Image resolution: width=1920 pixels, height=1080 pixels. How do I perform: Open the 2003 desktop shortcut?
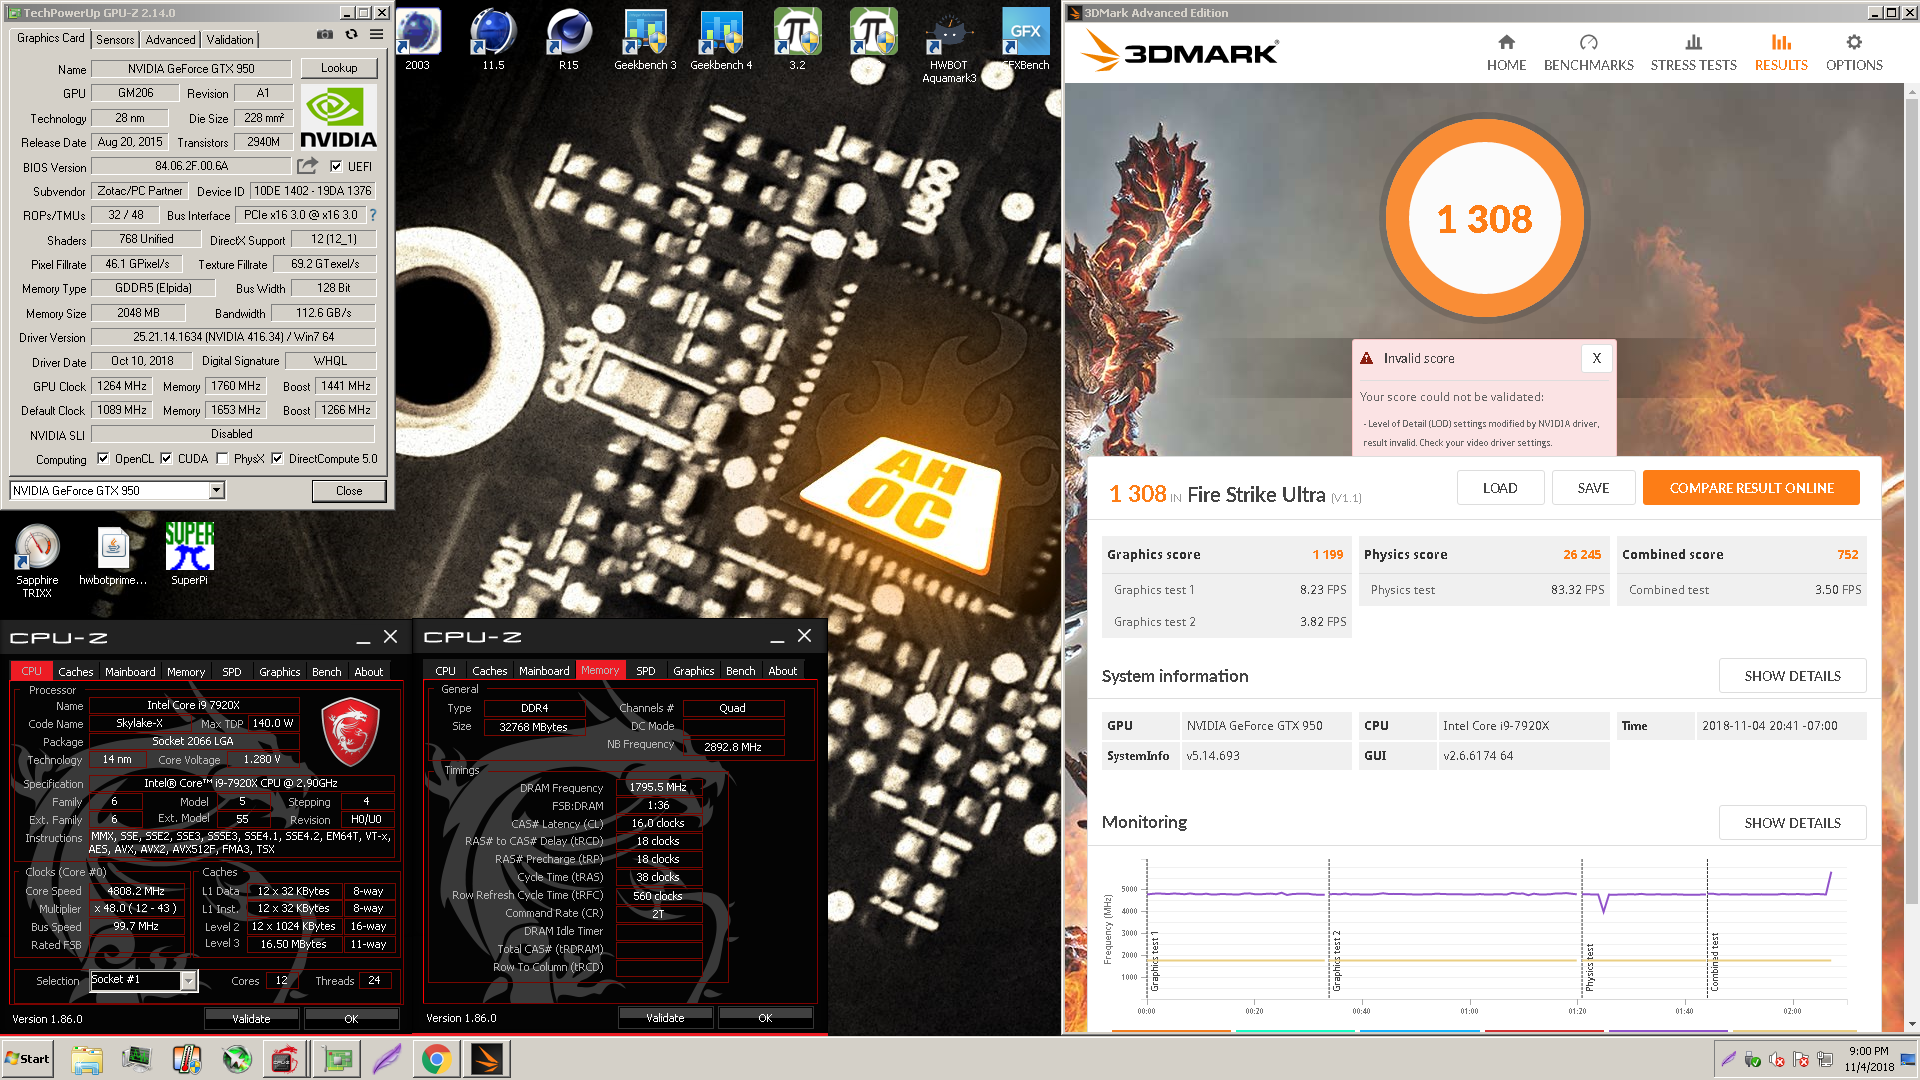[x=417, y=40]
